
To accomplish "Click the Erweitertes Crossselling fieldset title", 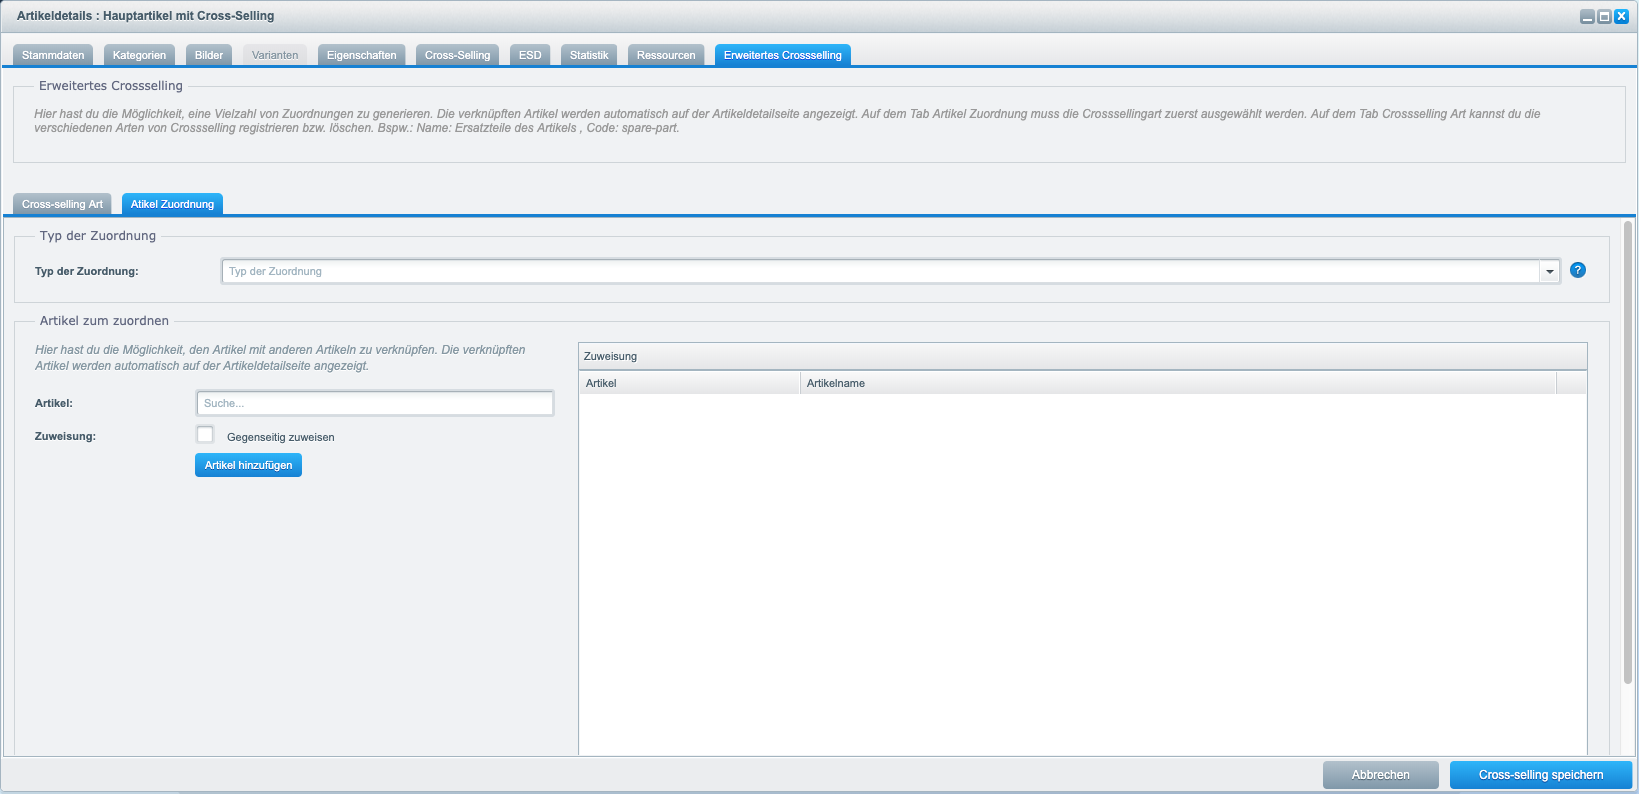I will pyautogui.click(x=111, y=86).
